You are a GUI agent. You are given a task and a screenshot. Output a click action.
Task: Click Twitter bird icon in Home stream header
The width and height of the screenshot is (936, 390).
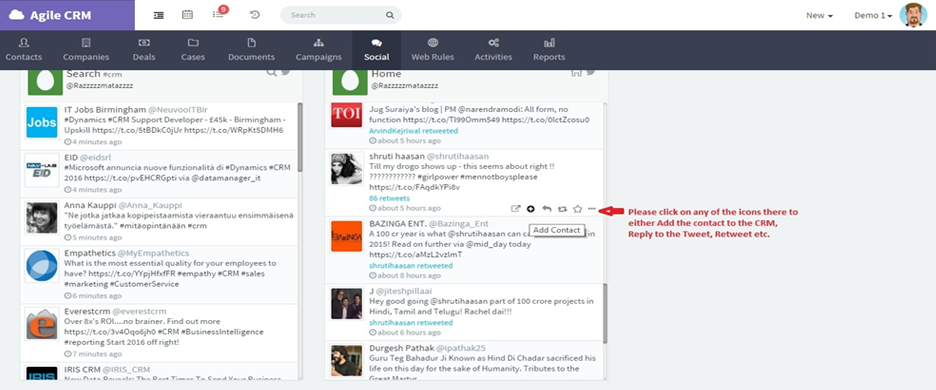click(590, 73)
